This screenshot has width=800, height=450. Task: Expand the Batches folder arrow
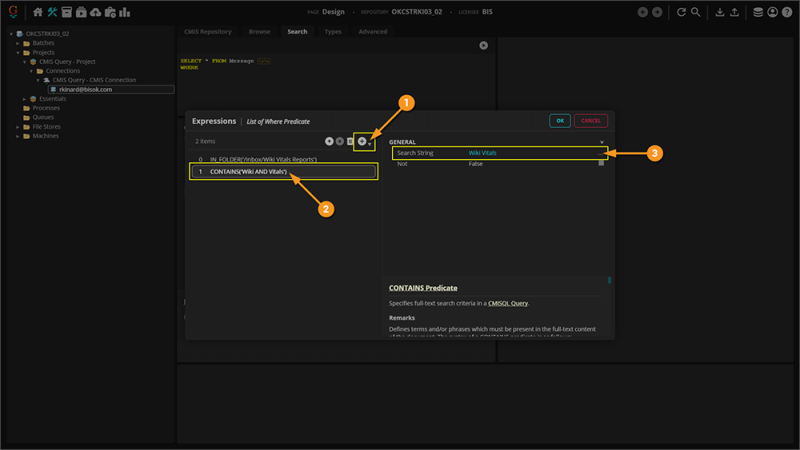tap(18, 43)
